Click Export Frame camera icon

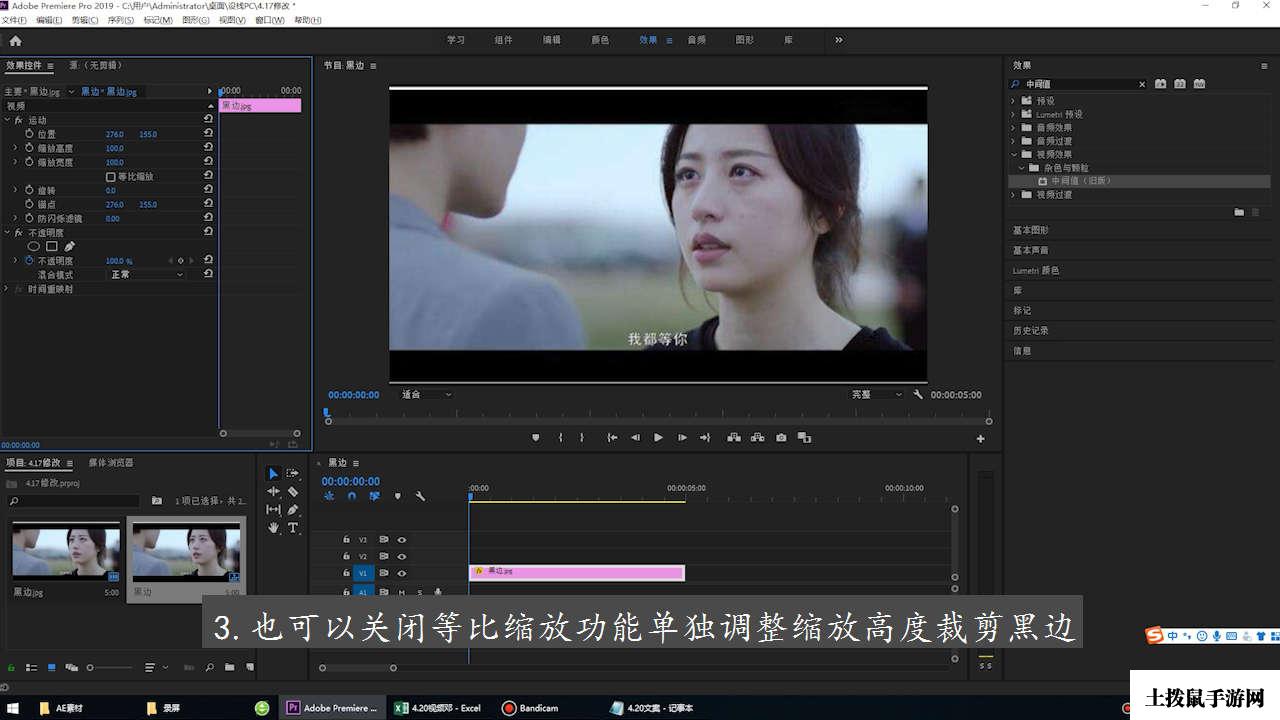tap(781, 438)
